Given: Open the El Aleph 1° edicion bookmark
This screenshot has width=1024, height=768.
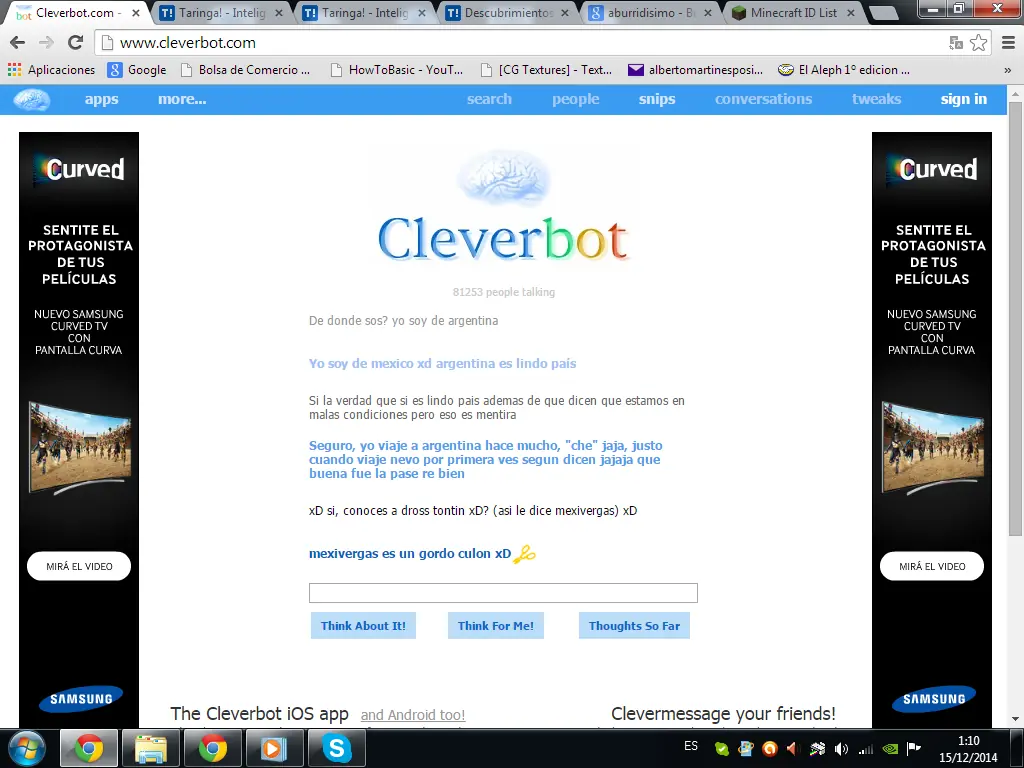Looking at the screenshot, I should [844, 70].
